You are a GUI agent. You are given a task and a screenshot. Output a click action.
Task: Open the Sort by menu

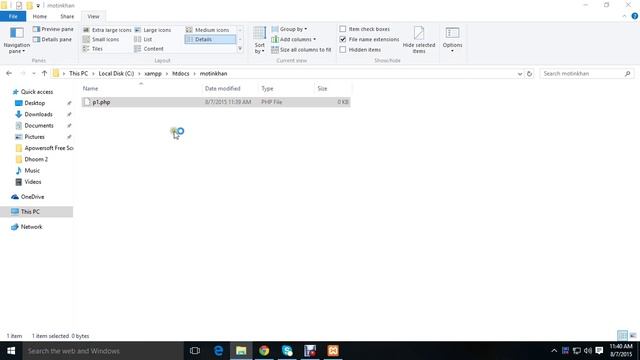point(260,40)
